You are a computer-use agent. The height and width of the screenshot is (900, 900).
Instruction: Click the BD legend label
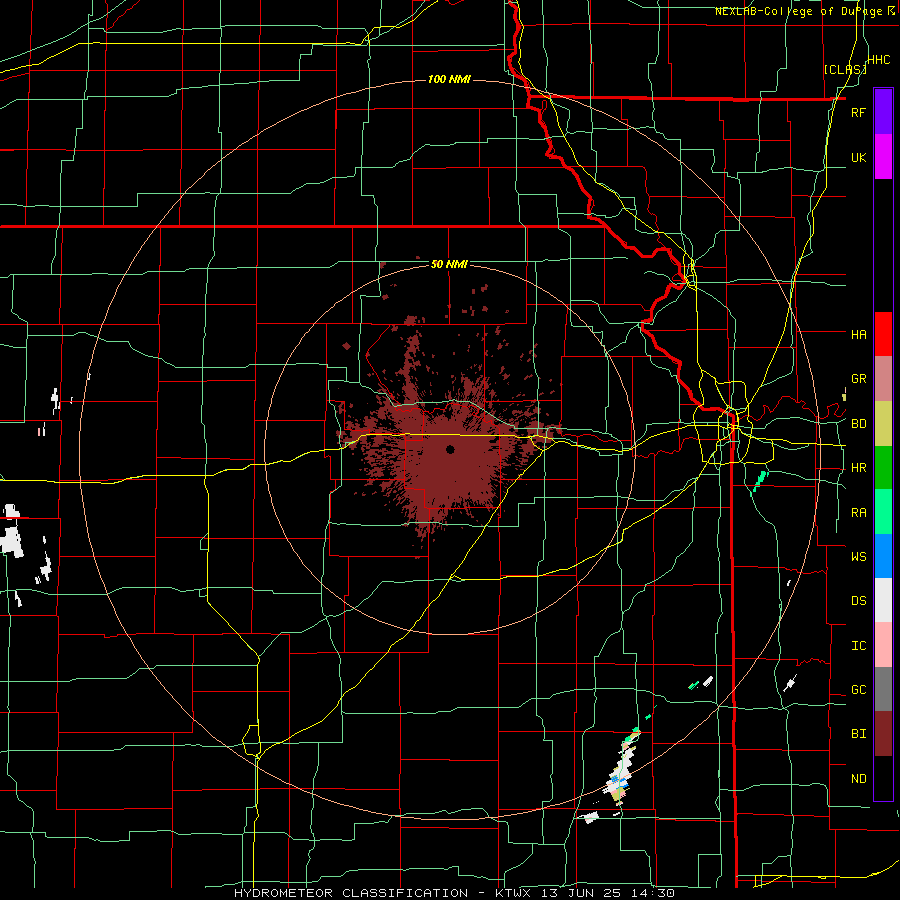click(x=858, y=424)
